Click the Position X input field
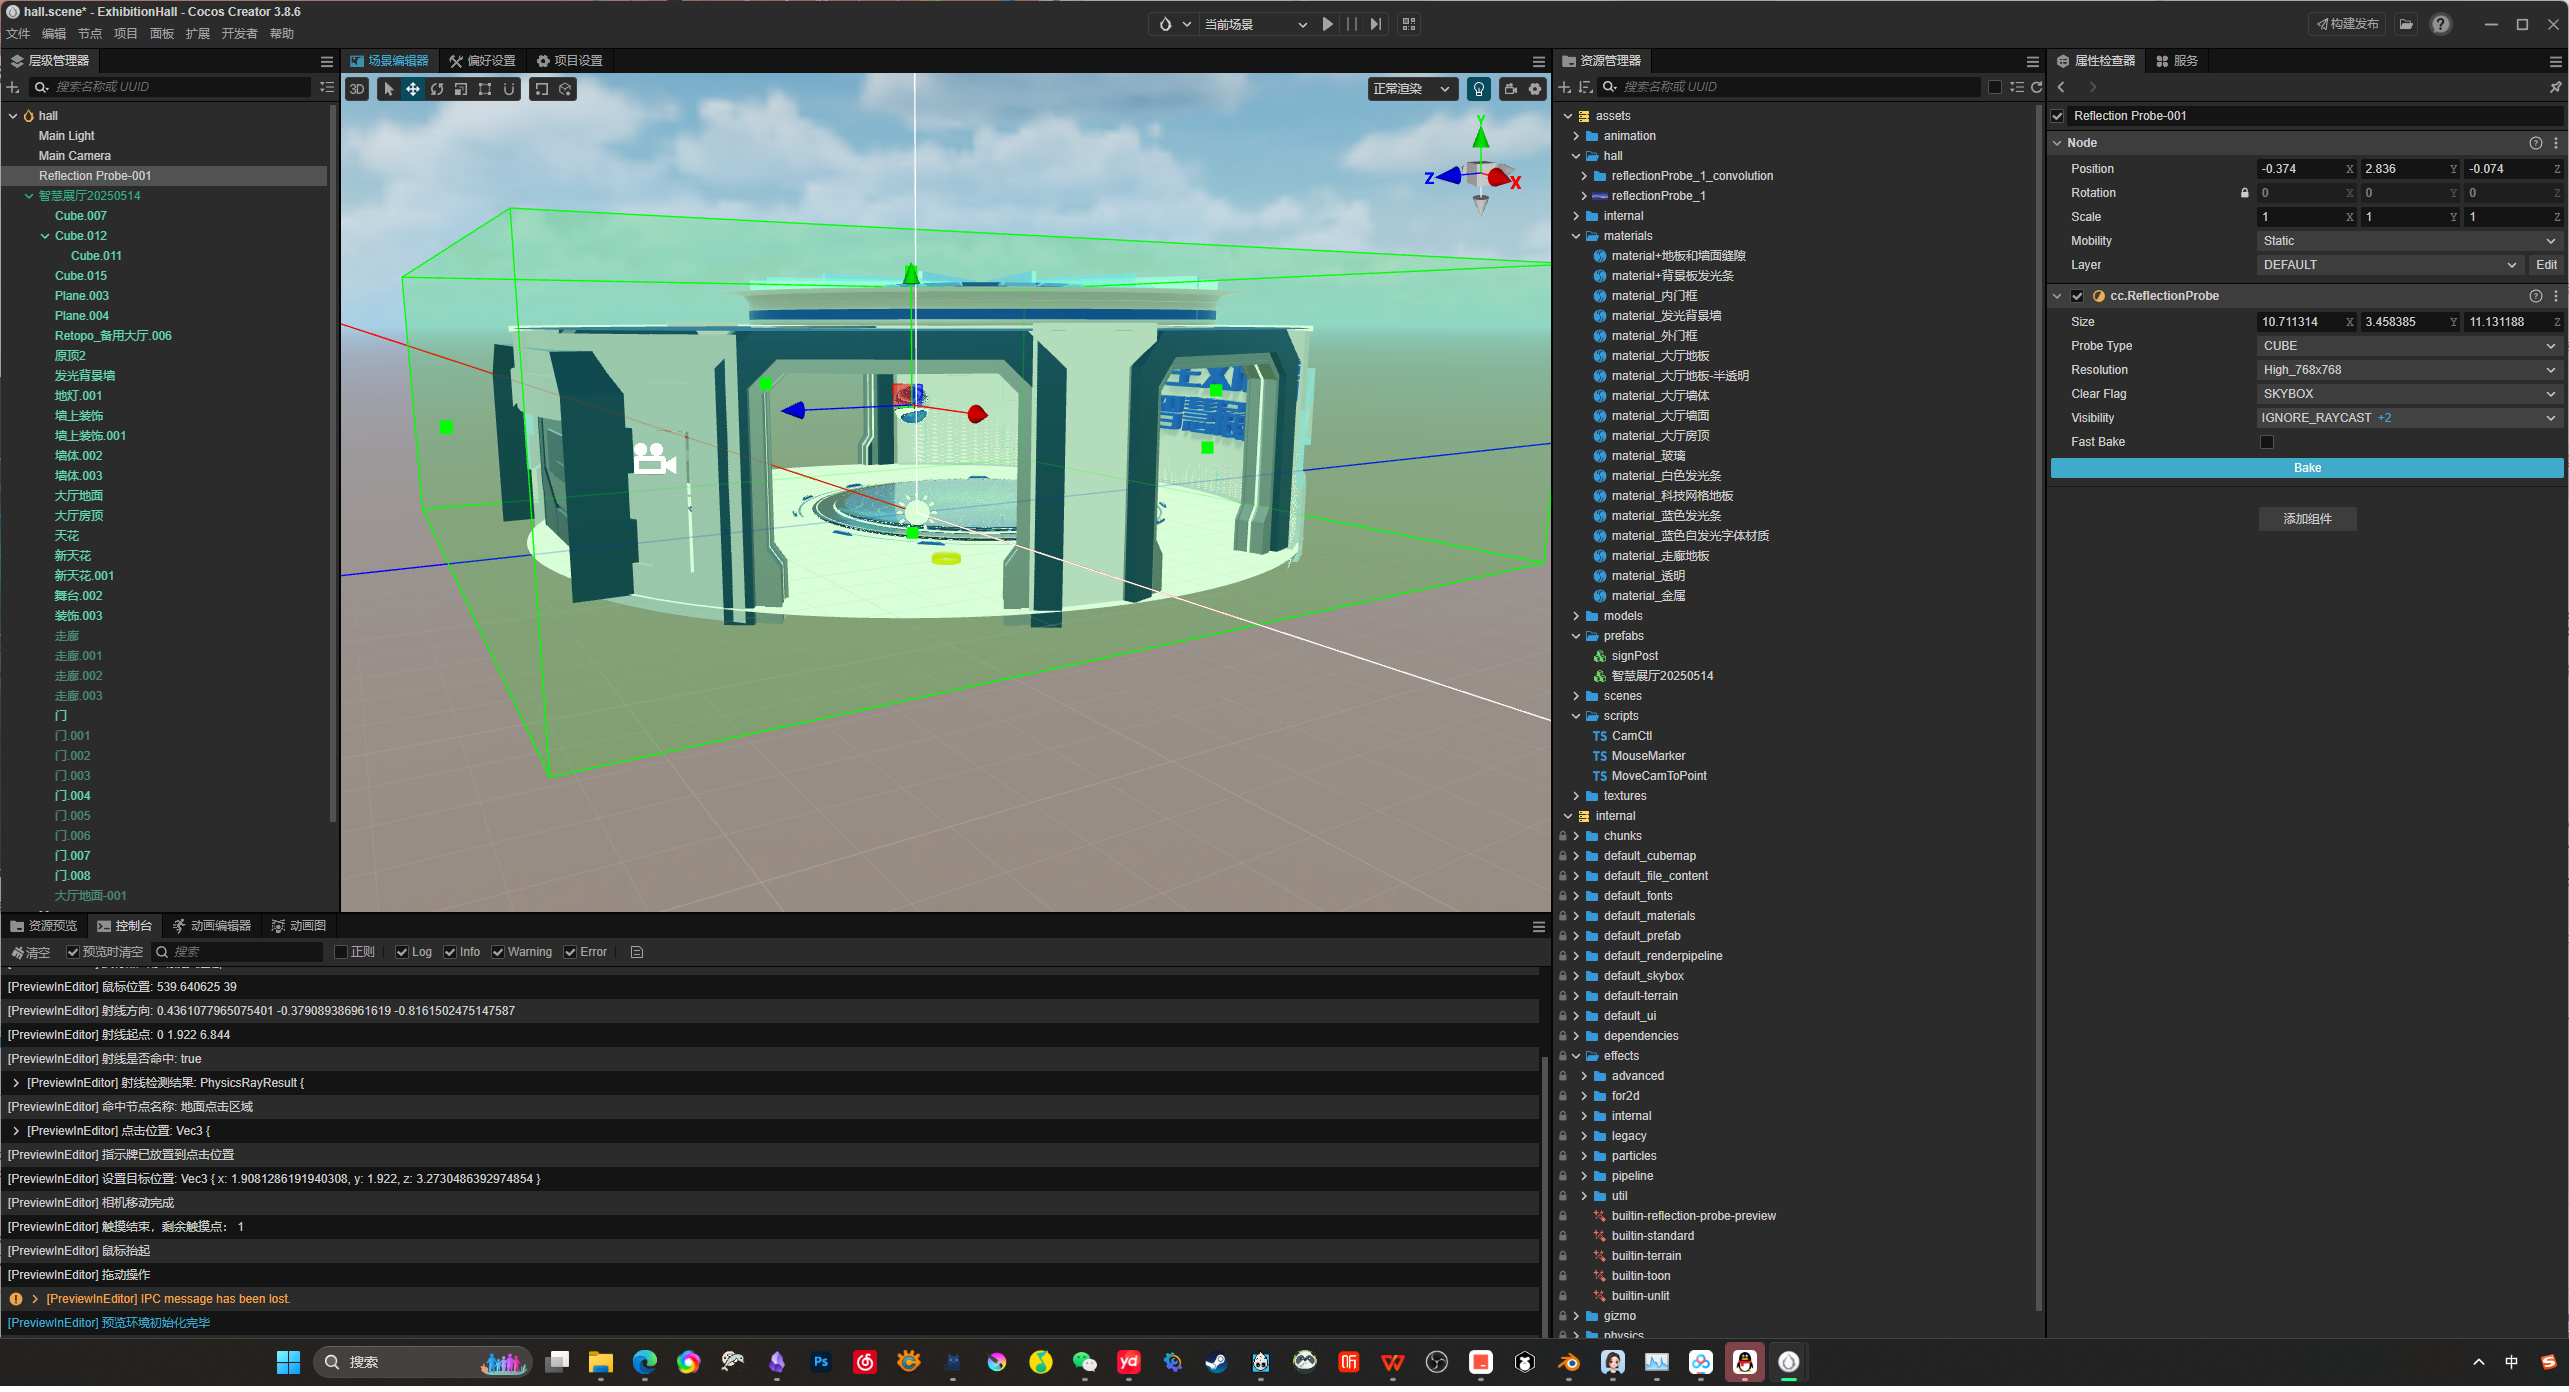The height and width of the screenshot is (1392, 2569). 2300,169
